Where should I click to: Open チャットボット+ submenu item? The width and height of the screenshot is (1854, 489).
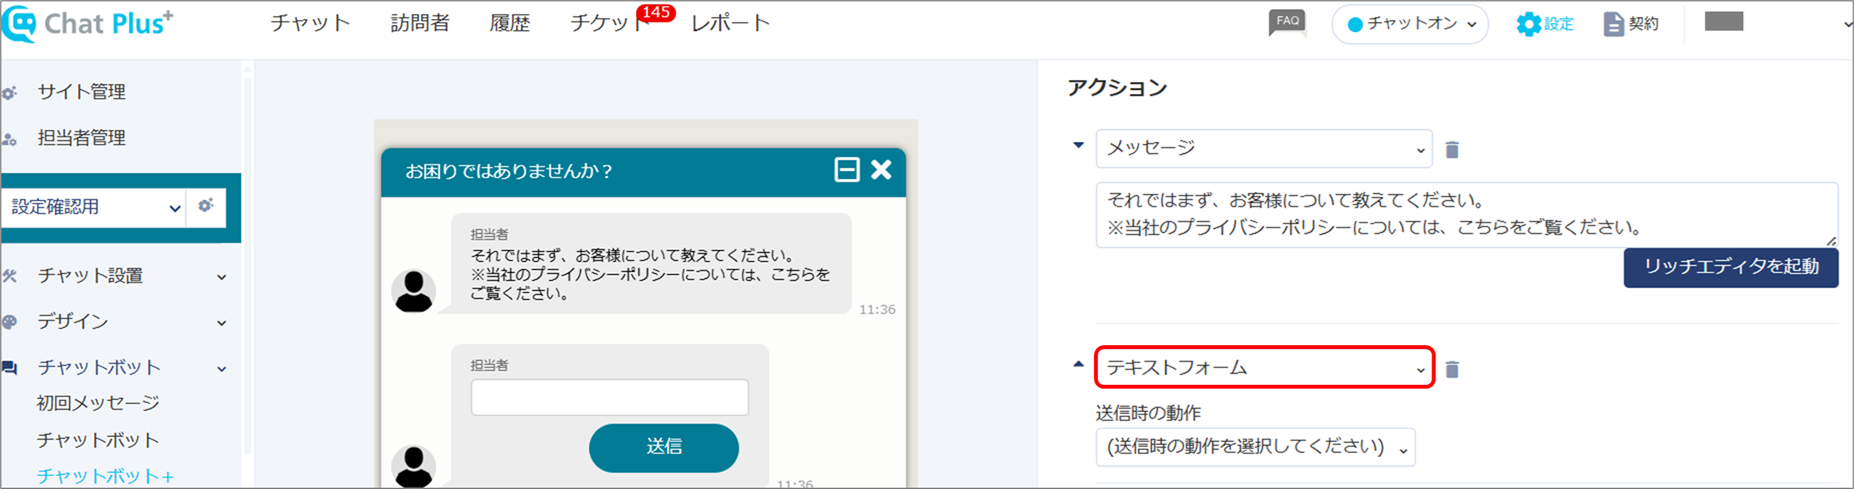tap(106, 476)
